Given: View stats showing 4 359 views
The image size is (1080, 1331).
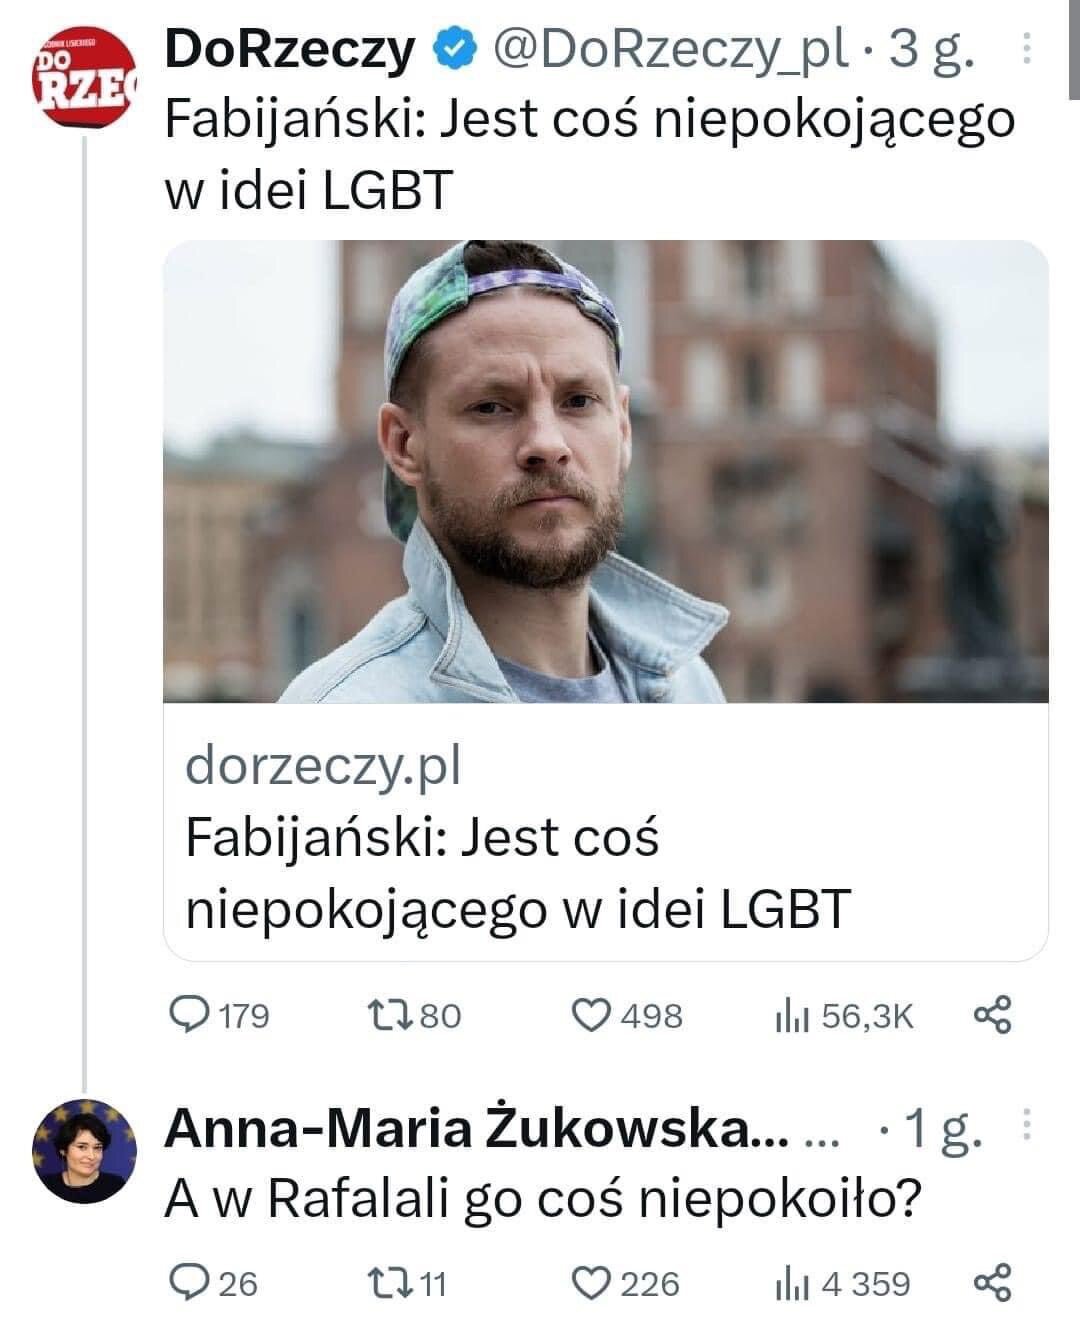Looking at the screenshot, I should (788, 1283).
